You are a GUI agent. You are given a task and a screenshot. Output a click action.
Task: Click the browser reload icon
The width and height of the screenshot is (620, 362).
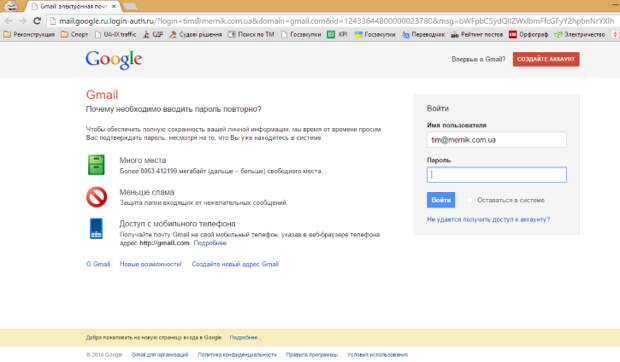pyautogui.click(x=37, y=21)
